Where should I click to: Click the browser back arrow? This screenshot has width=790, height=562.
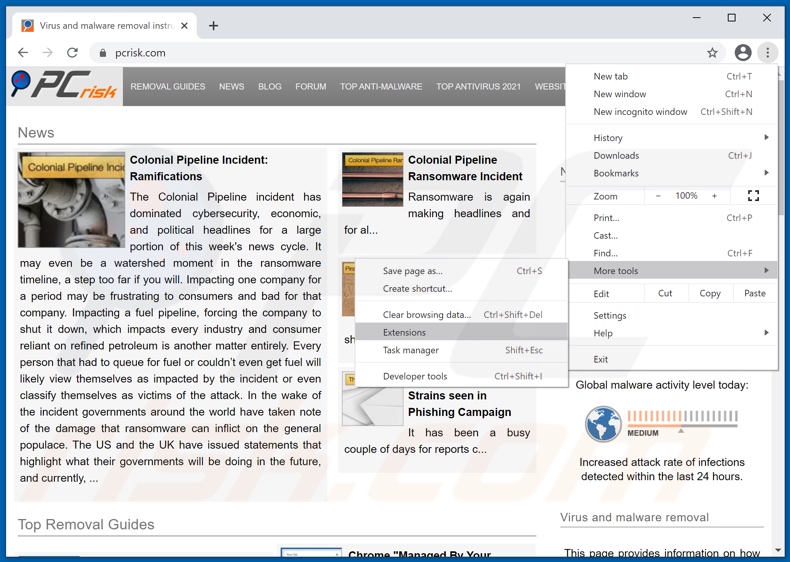(x=23, y=53)
